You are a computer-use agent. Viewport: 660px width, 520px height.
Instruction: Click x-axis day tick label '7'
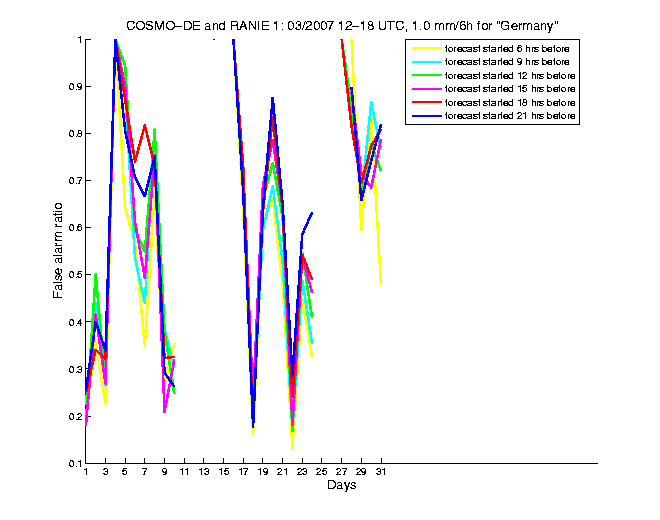tap(144, 472)
